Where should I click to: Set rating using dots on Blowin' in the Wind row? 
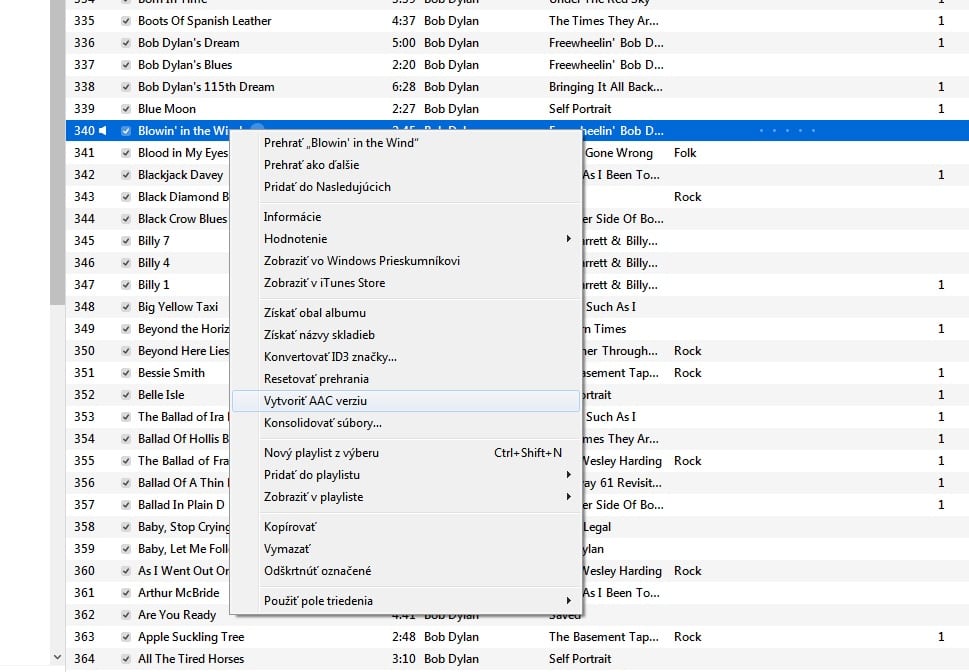787,130
